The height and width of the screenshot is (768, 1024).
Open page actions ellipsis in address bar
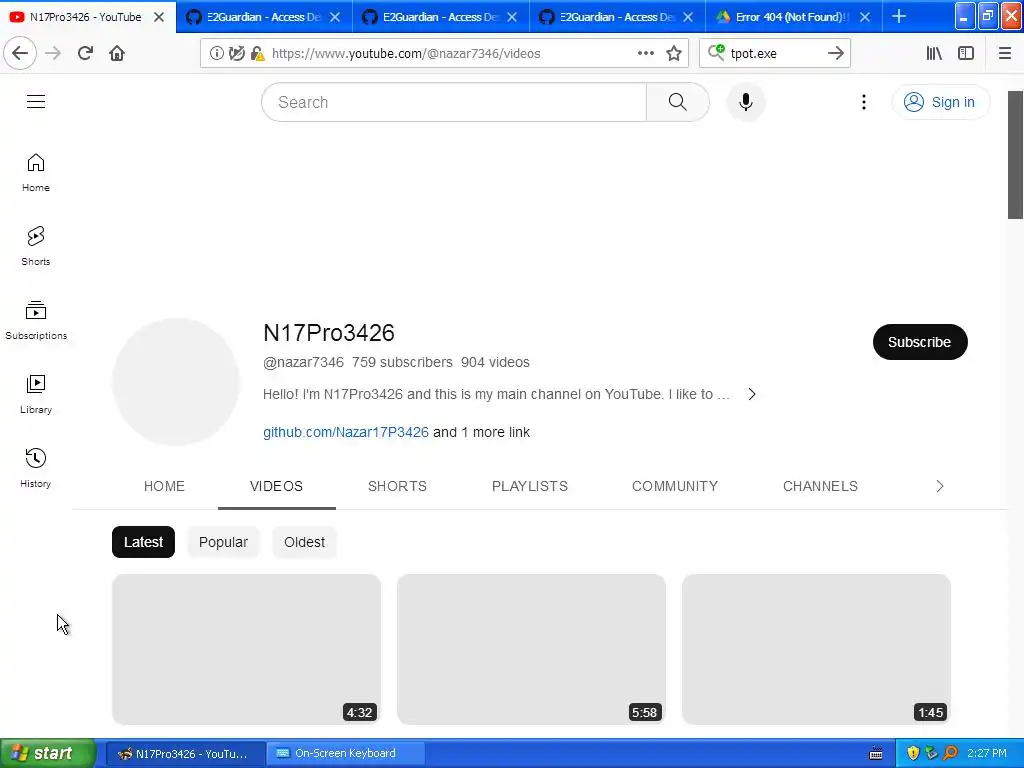coord(645,54)
